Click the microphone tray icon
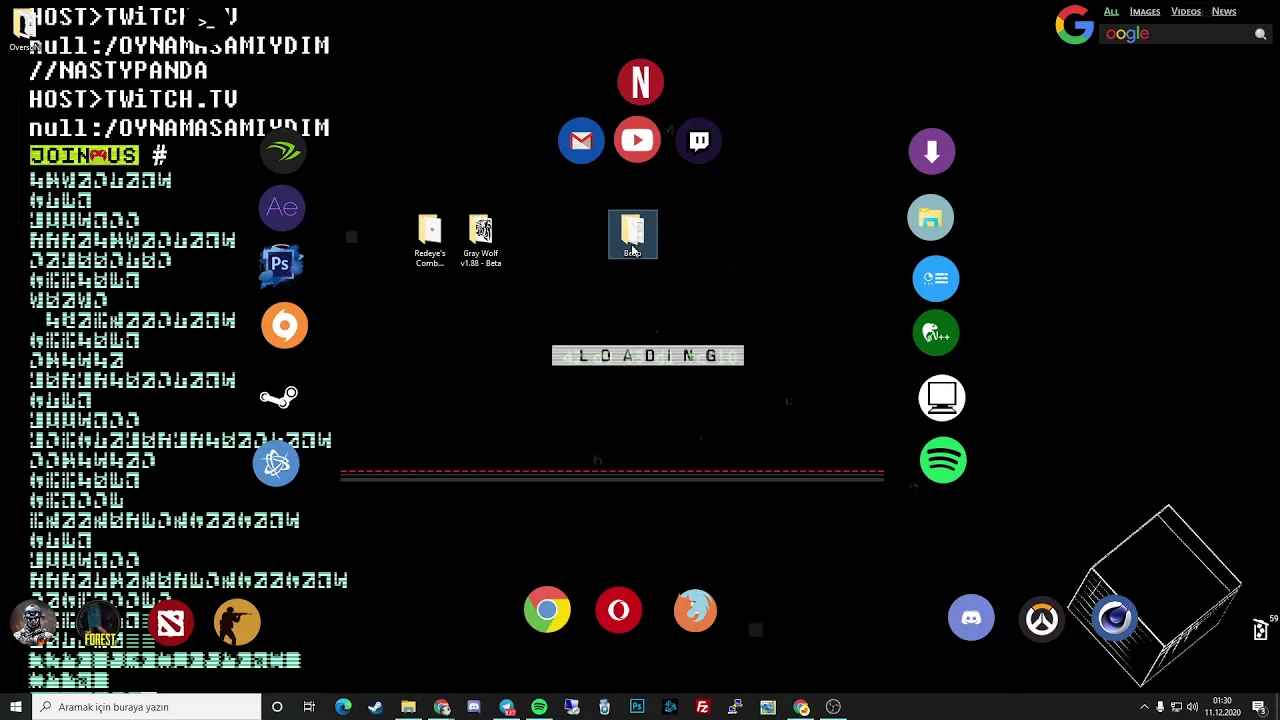 [1160, 707]
